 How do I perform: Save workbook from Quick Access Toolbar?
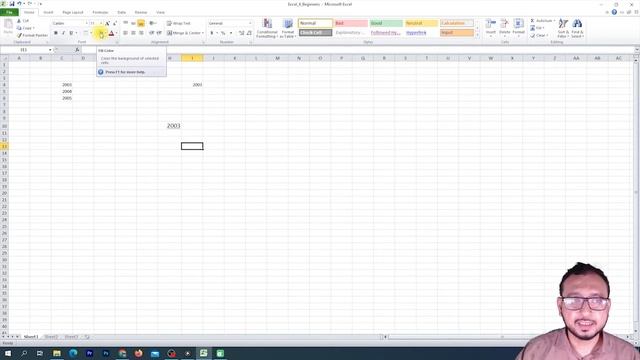pos(12,4)
